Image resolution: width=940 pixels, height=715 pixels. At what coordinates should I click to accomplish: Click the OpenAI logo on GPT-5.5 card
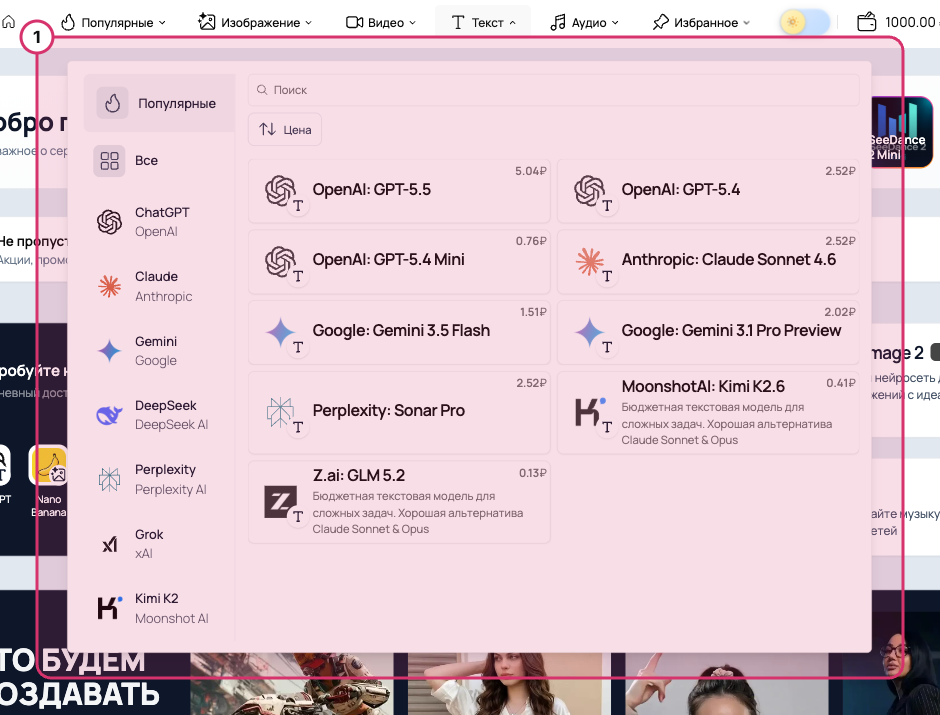[281, 191]
